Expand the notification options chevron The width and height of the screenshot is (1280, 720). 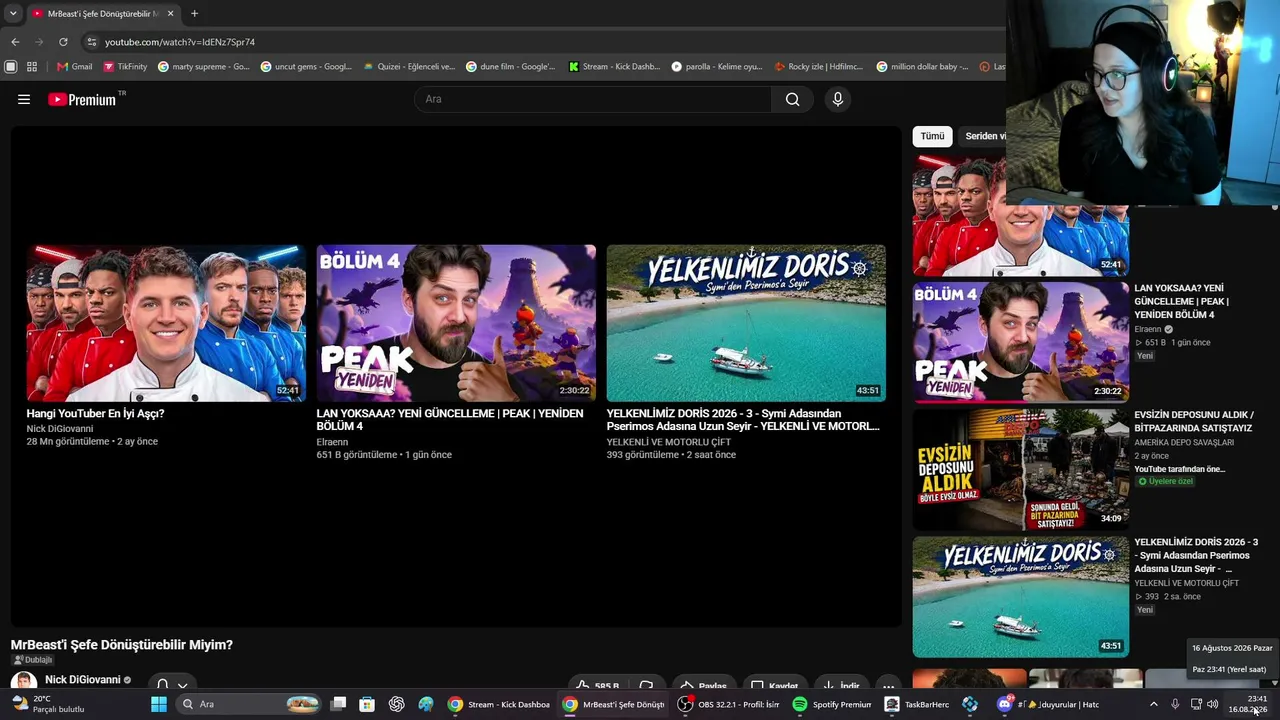tap(182, 686)
